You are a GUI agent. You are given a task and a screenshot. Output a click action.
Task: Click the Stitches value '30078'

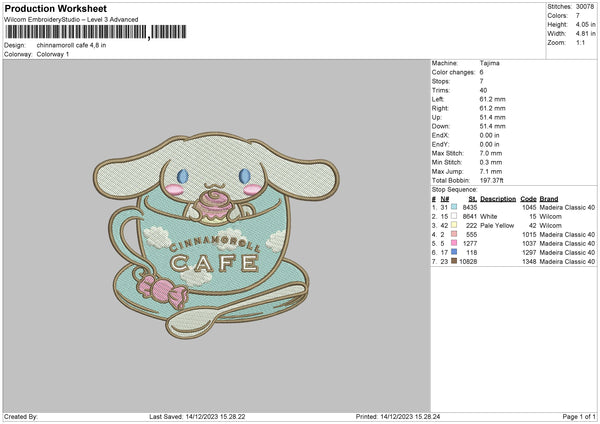click(585, 7)
